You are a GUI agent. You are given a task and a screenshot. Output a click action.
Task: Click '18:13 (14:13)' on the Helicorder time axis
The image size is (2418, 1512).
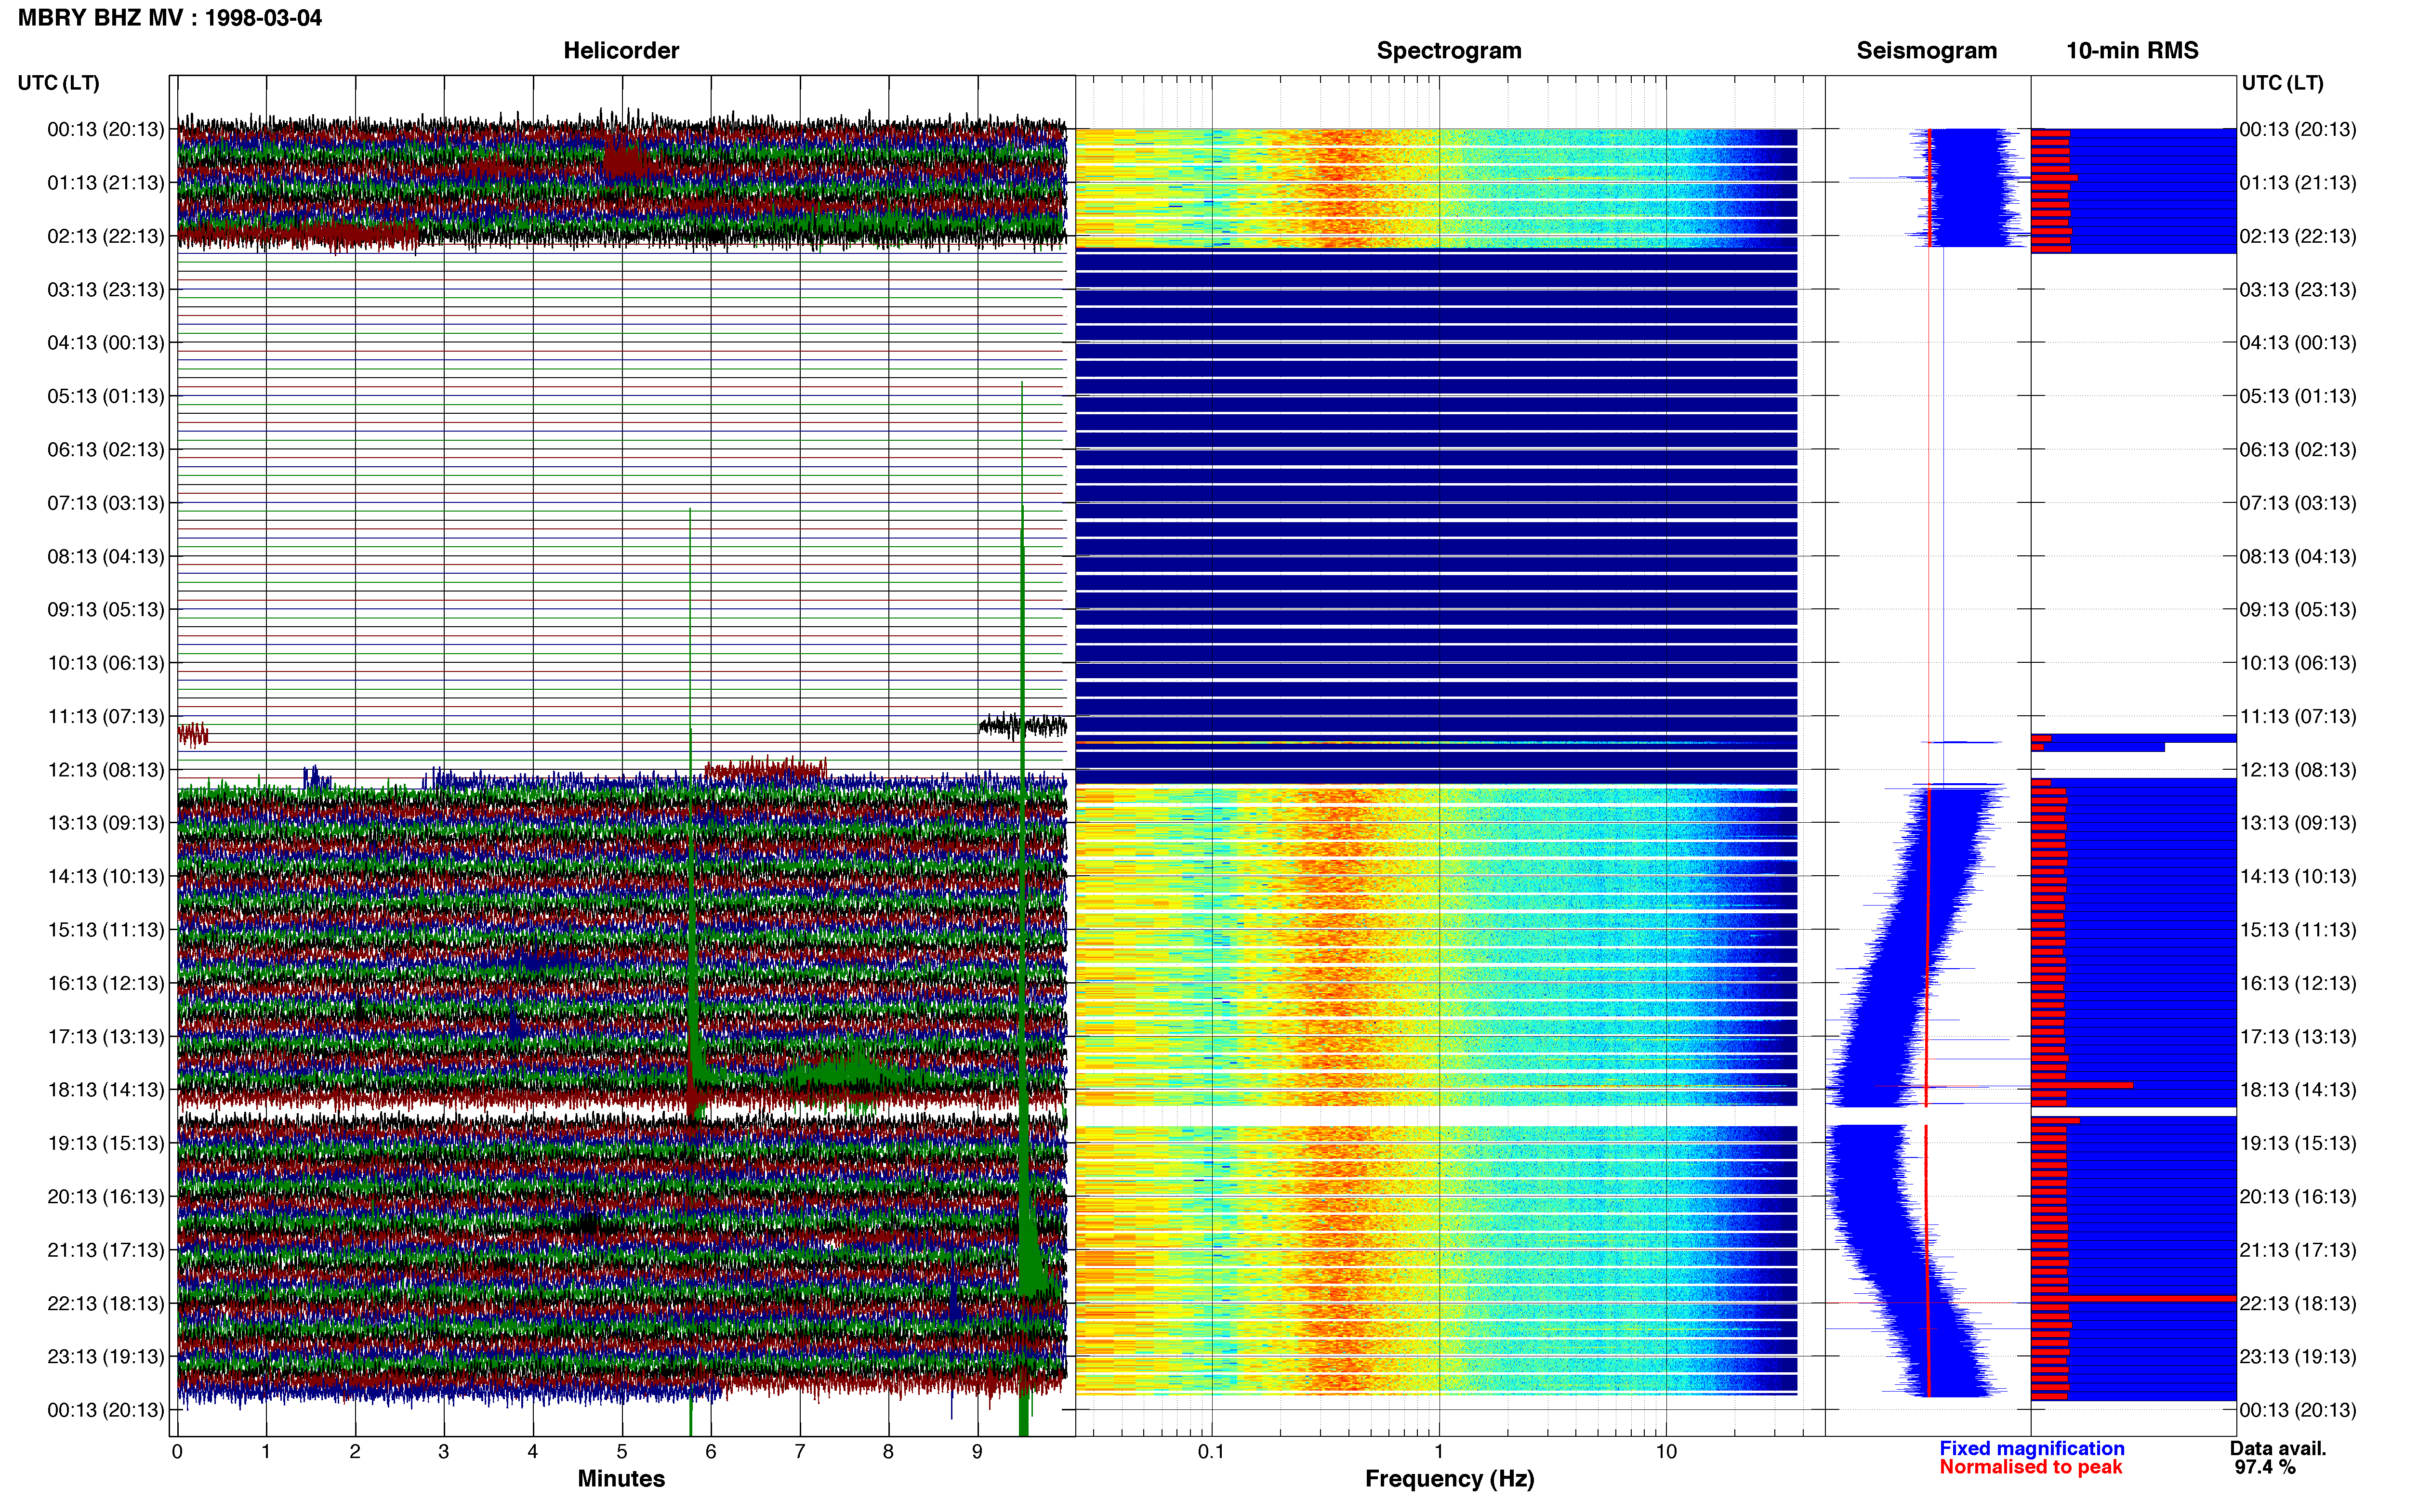[105, 1090]
